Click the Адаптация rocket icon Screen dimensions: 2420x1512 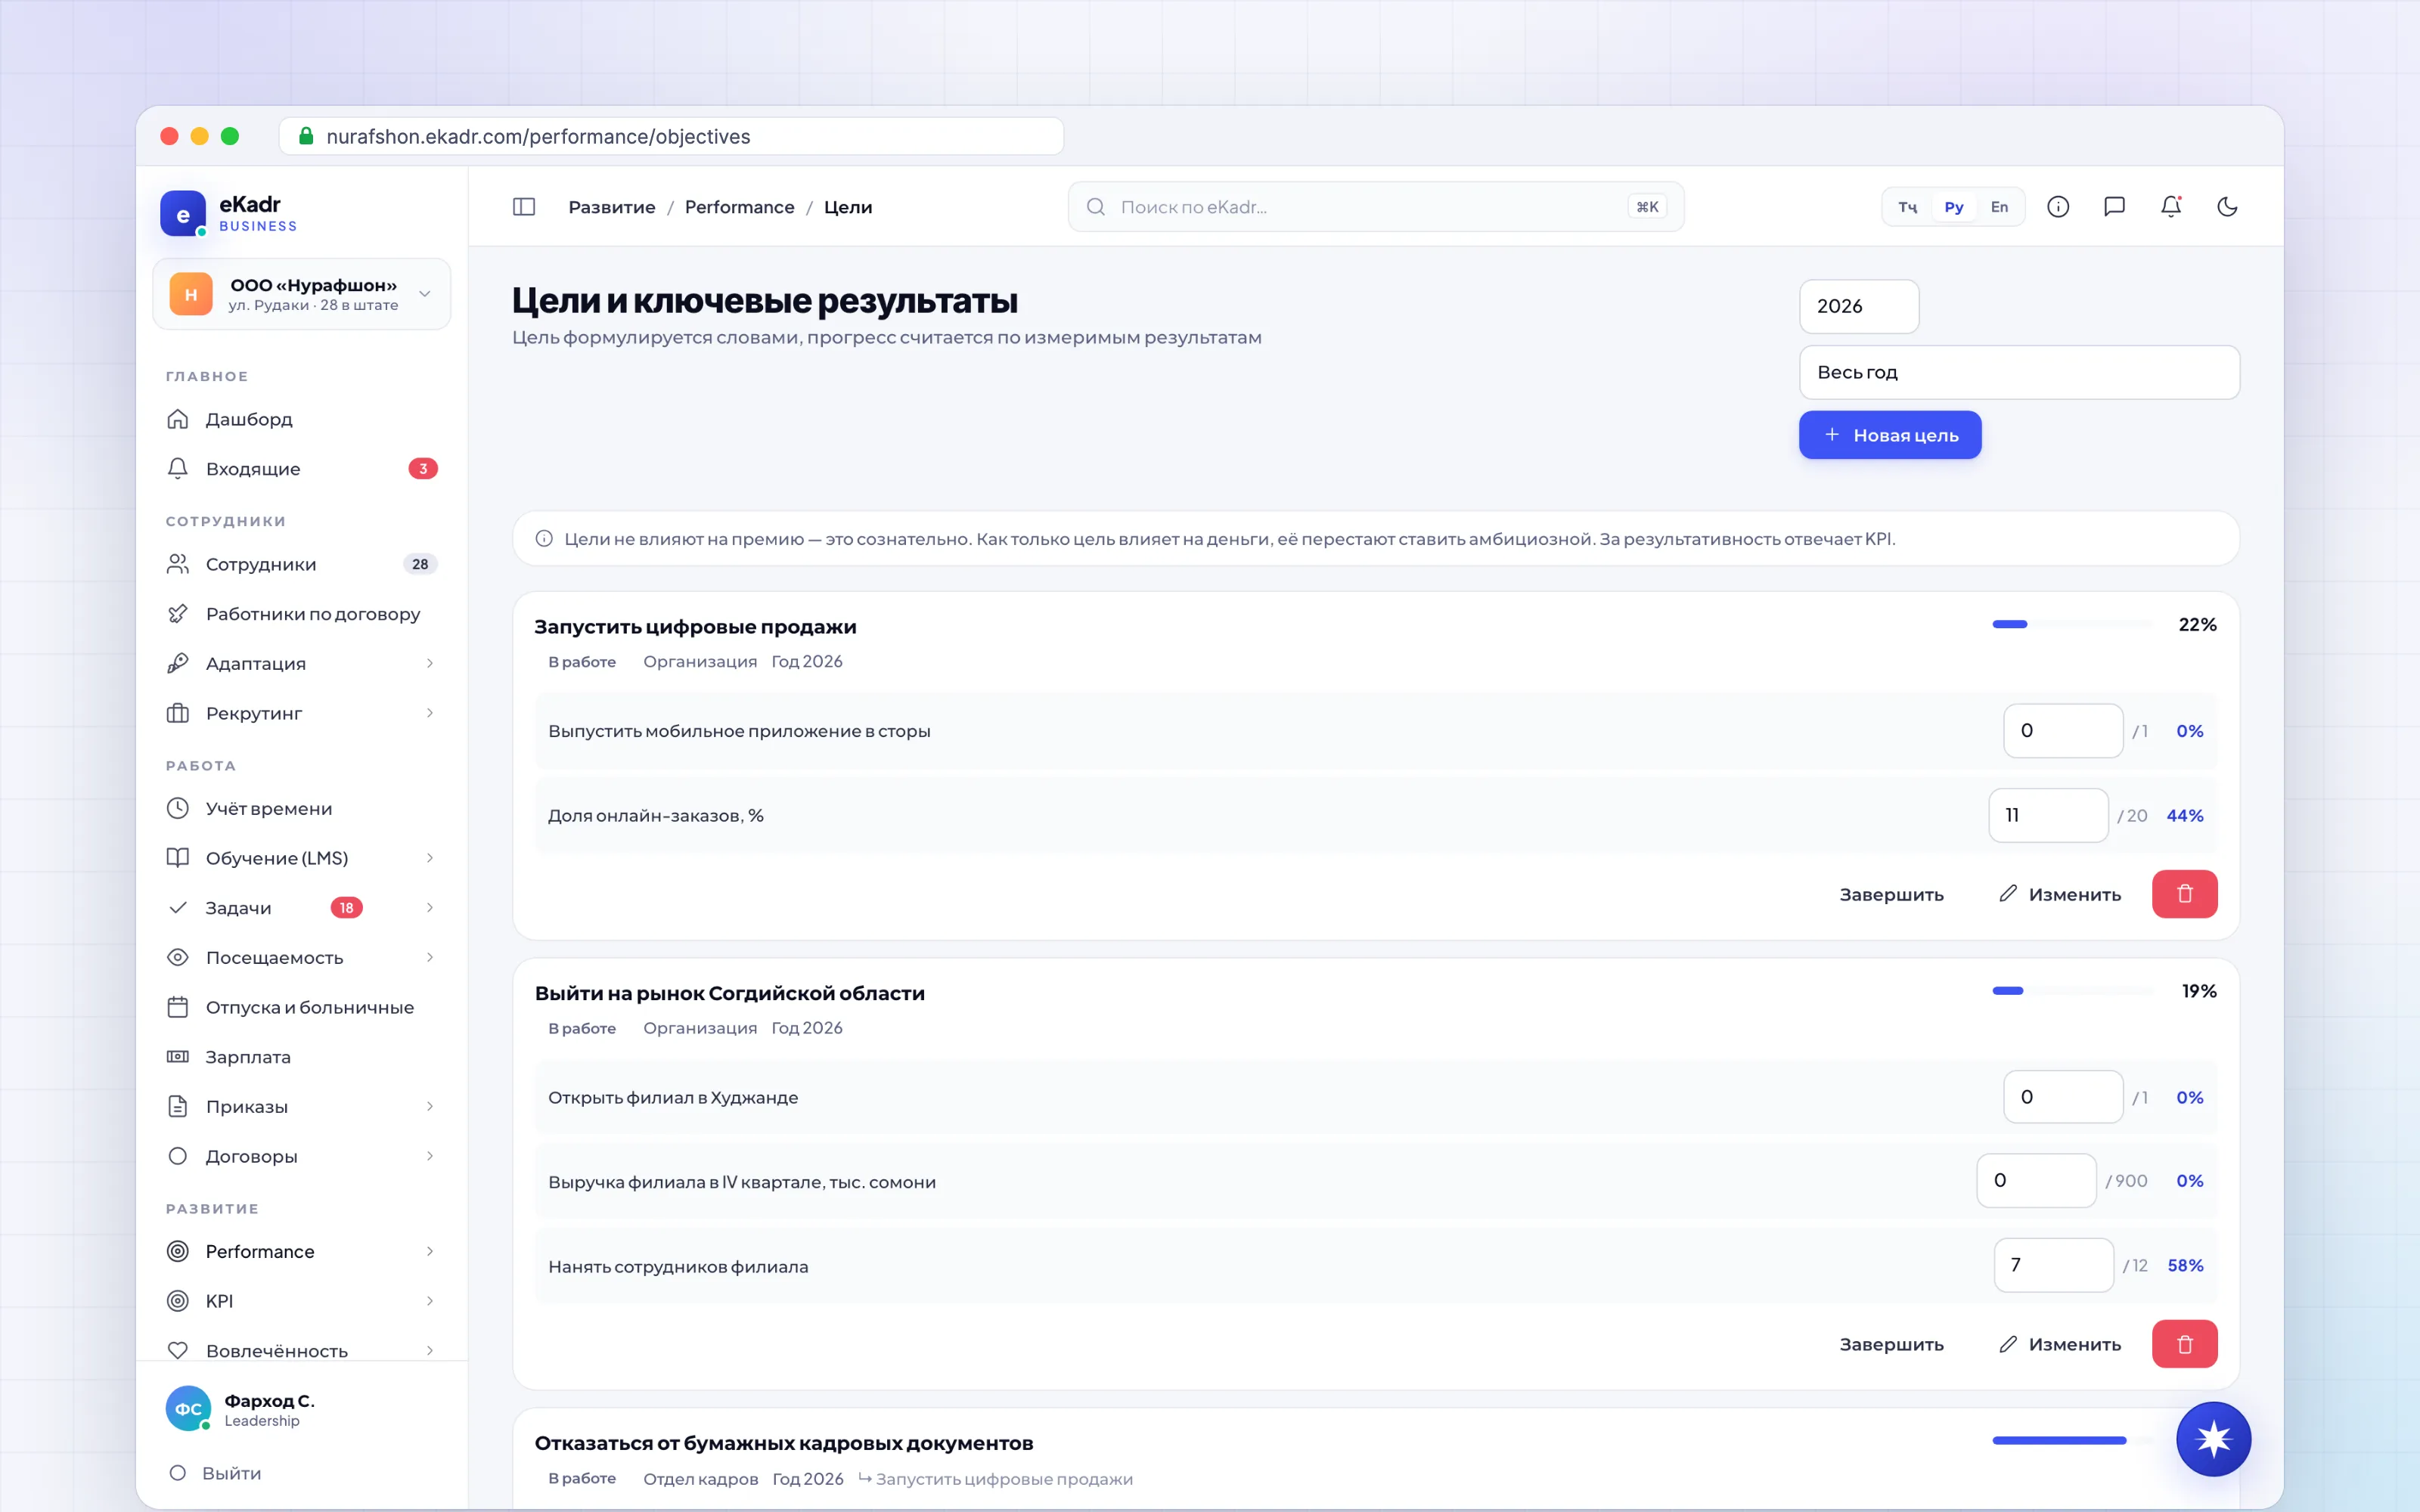tap(178, 663)
